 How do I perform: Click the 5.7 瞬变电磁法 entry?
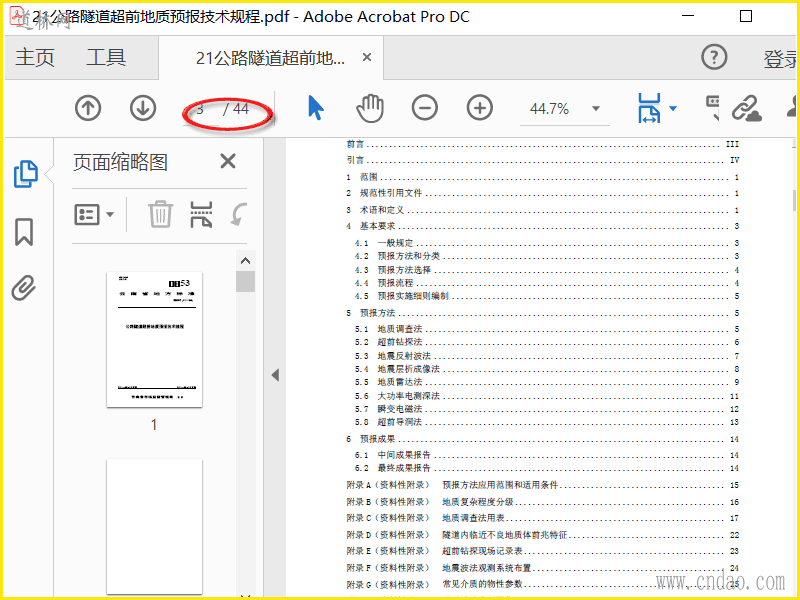[x=547, y=409]
